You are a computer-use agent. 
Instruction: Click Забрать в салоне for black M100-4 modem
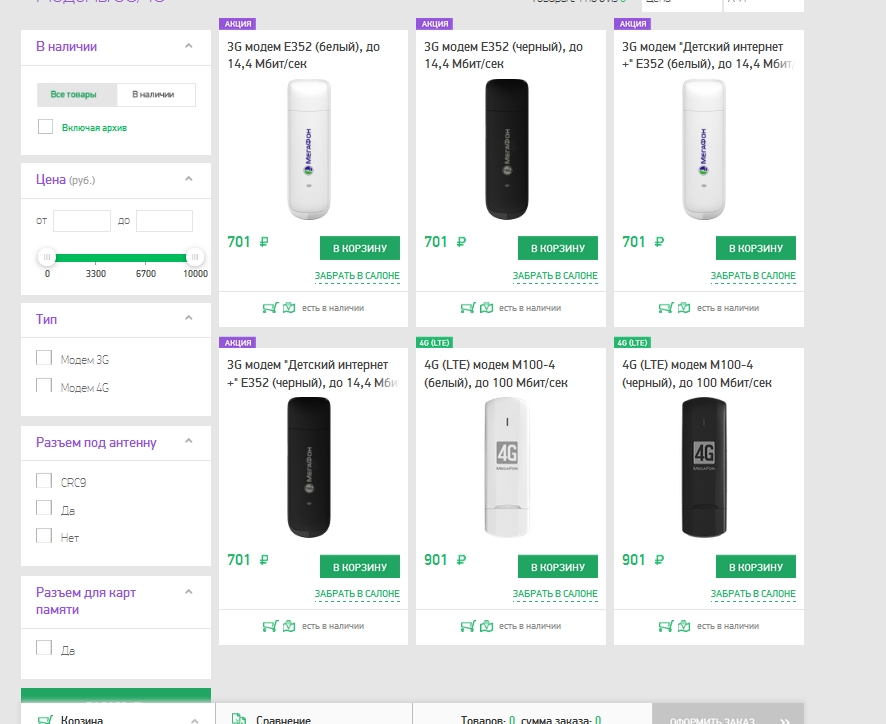(753, 594)
